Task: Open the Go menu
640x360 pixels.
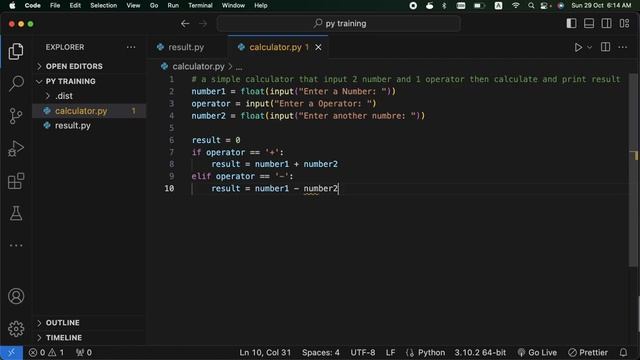Action: (154, 5)
